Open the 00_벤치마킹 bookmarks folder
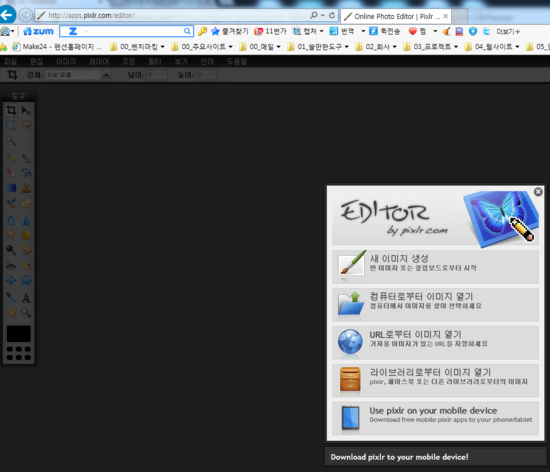 tap(137, 47)
